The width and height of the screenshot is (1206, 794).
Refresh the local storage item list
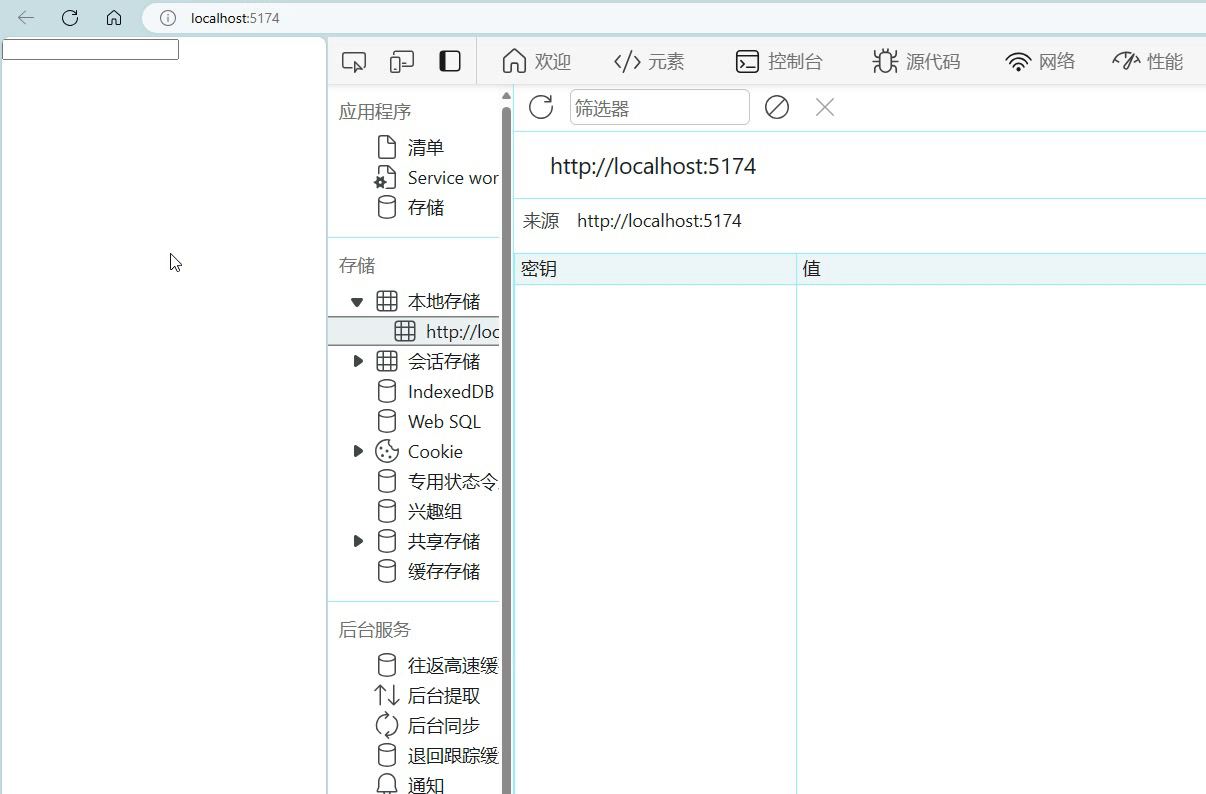pyautogui.click(x=540, y=107)
